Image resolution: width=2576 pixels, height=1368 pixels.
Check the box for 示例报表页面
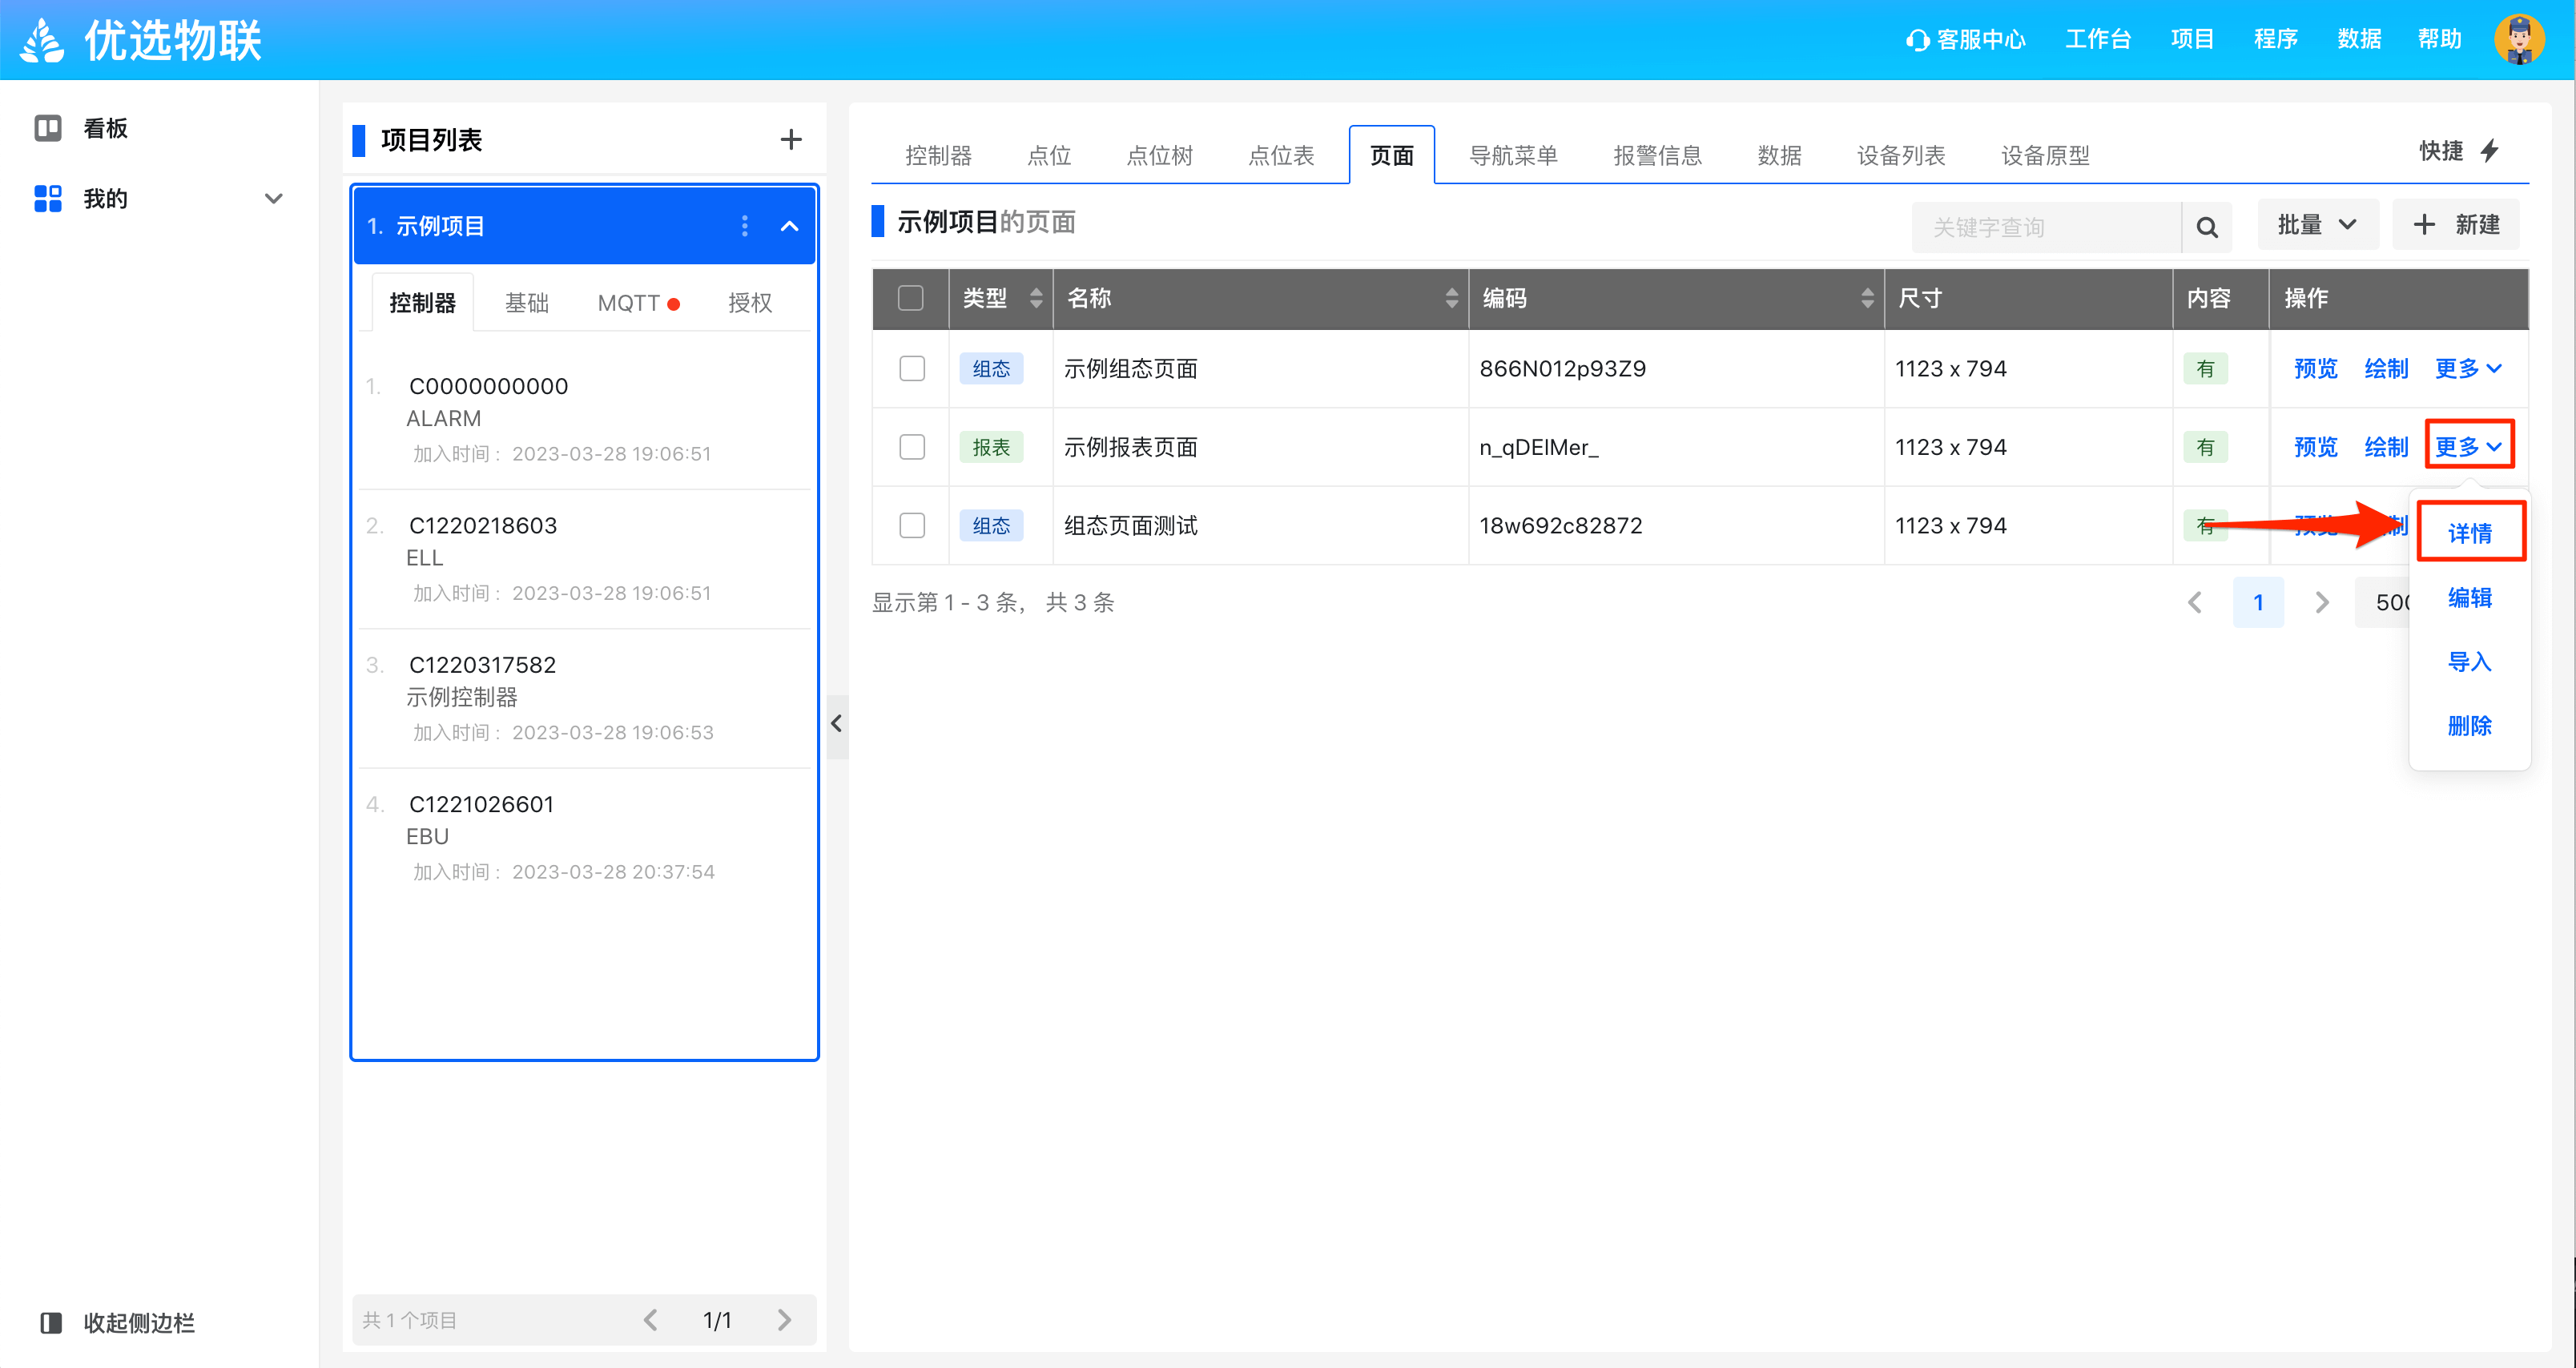[912, 446]
